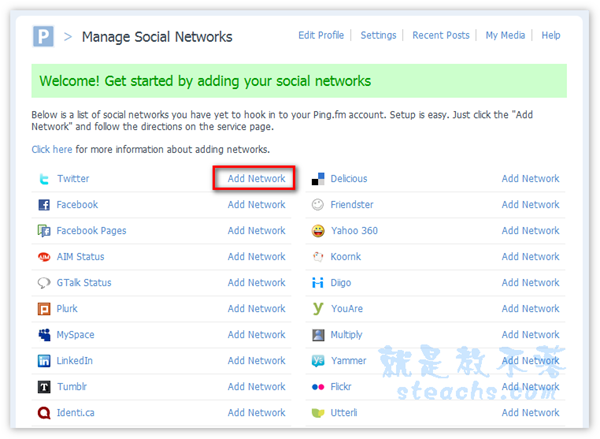Viewport: 600px width, 439px height.
Task: Open the Facebook Pages name link
Action: [91, 231]
